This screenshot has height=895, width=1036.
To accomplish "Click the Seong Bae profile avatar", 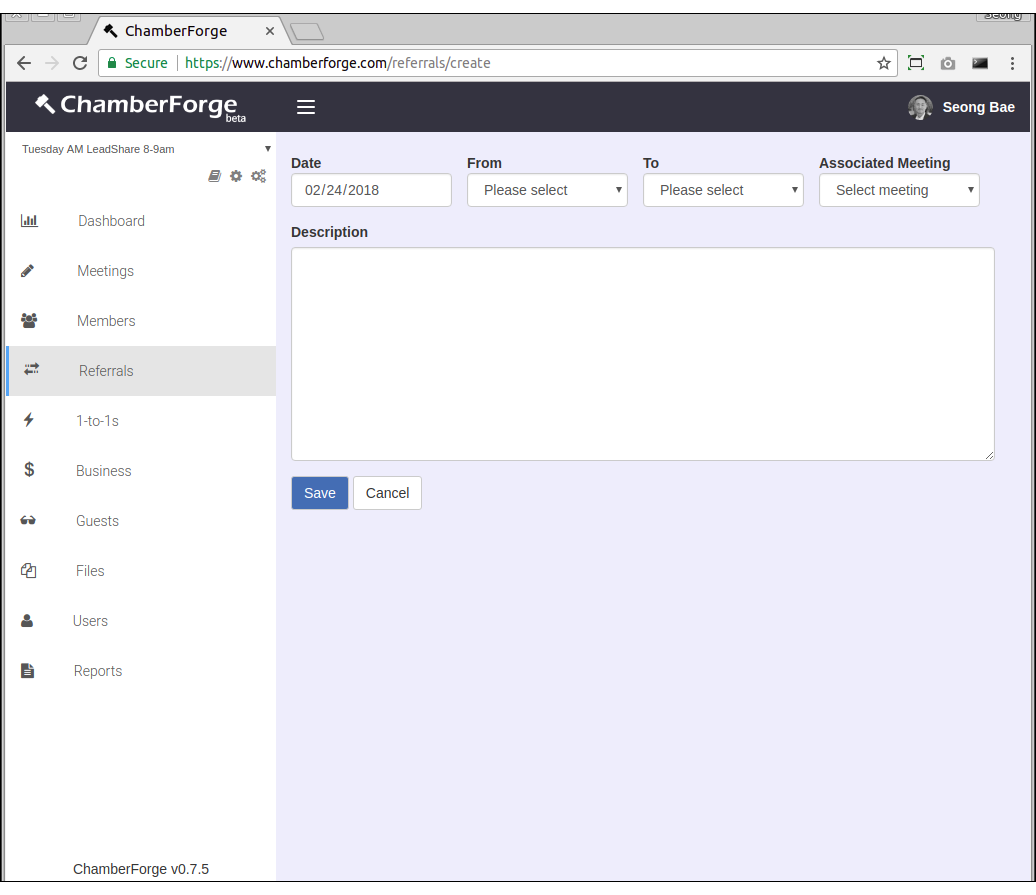I will 920,107.
